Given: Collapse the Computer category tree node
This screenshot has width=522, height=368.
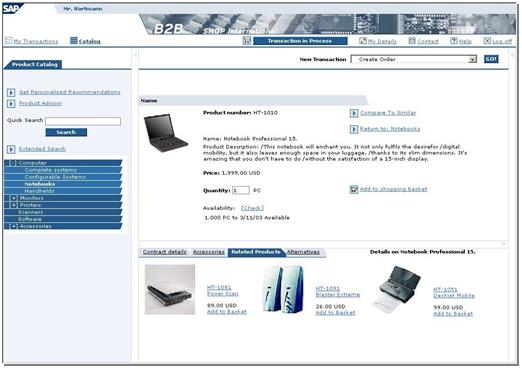Looking at the screenshot, I should [x=12, y=163].
